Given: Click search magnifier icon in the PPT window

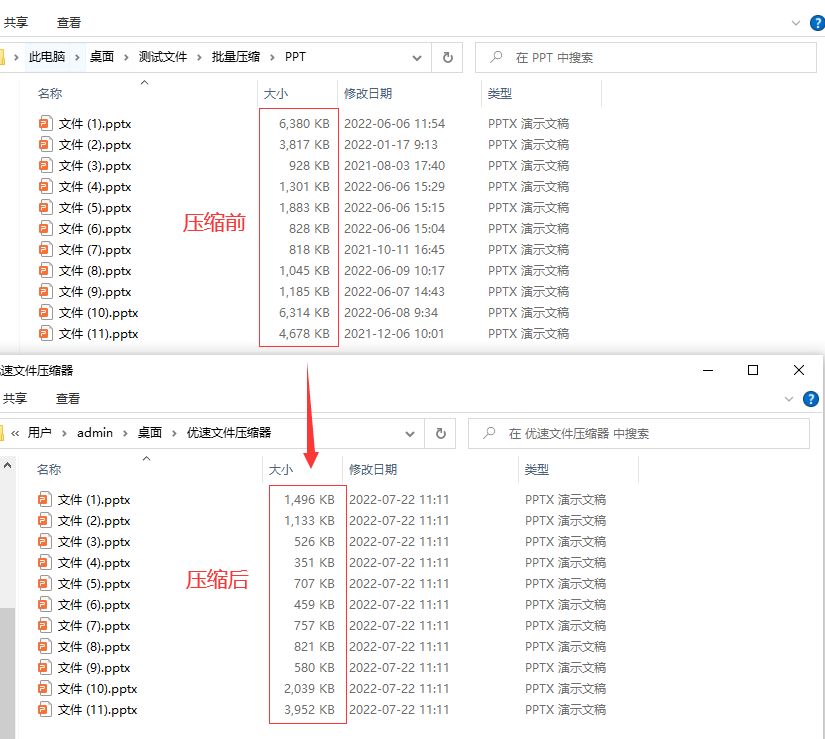Looking at the screenshot, I should tap(496, 57).
